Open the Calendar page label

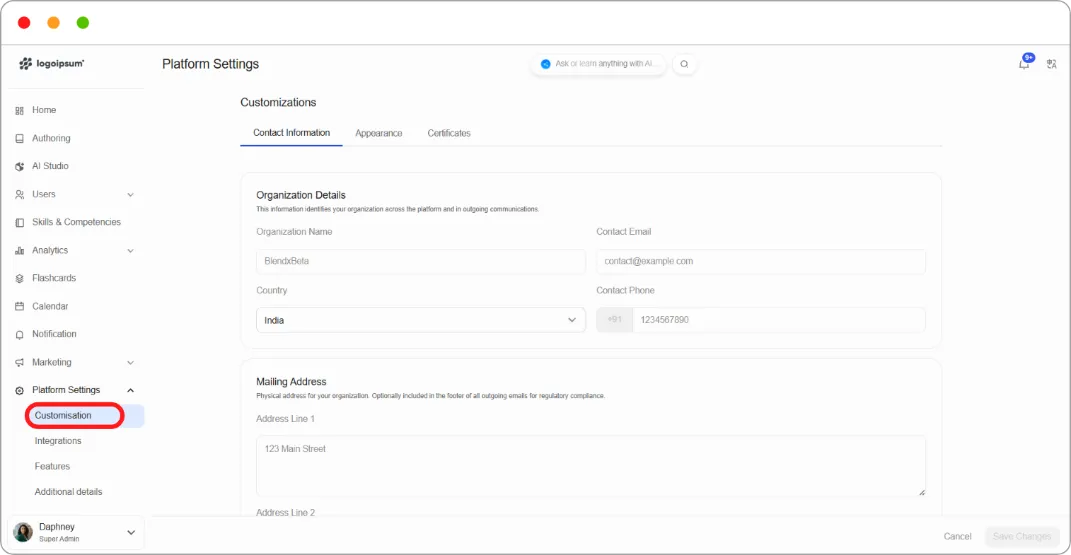50,307
